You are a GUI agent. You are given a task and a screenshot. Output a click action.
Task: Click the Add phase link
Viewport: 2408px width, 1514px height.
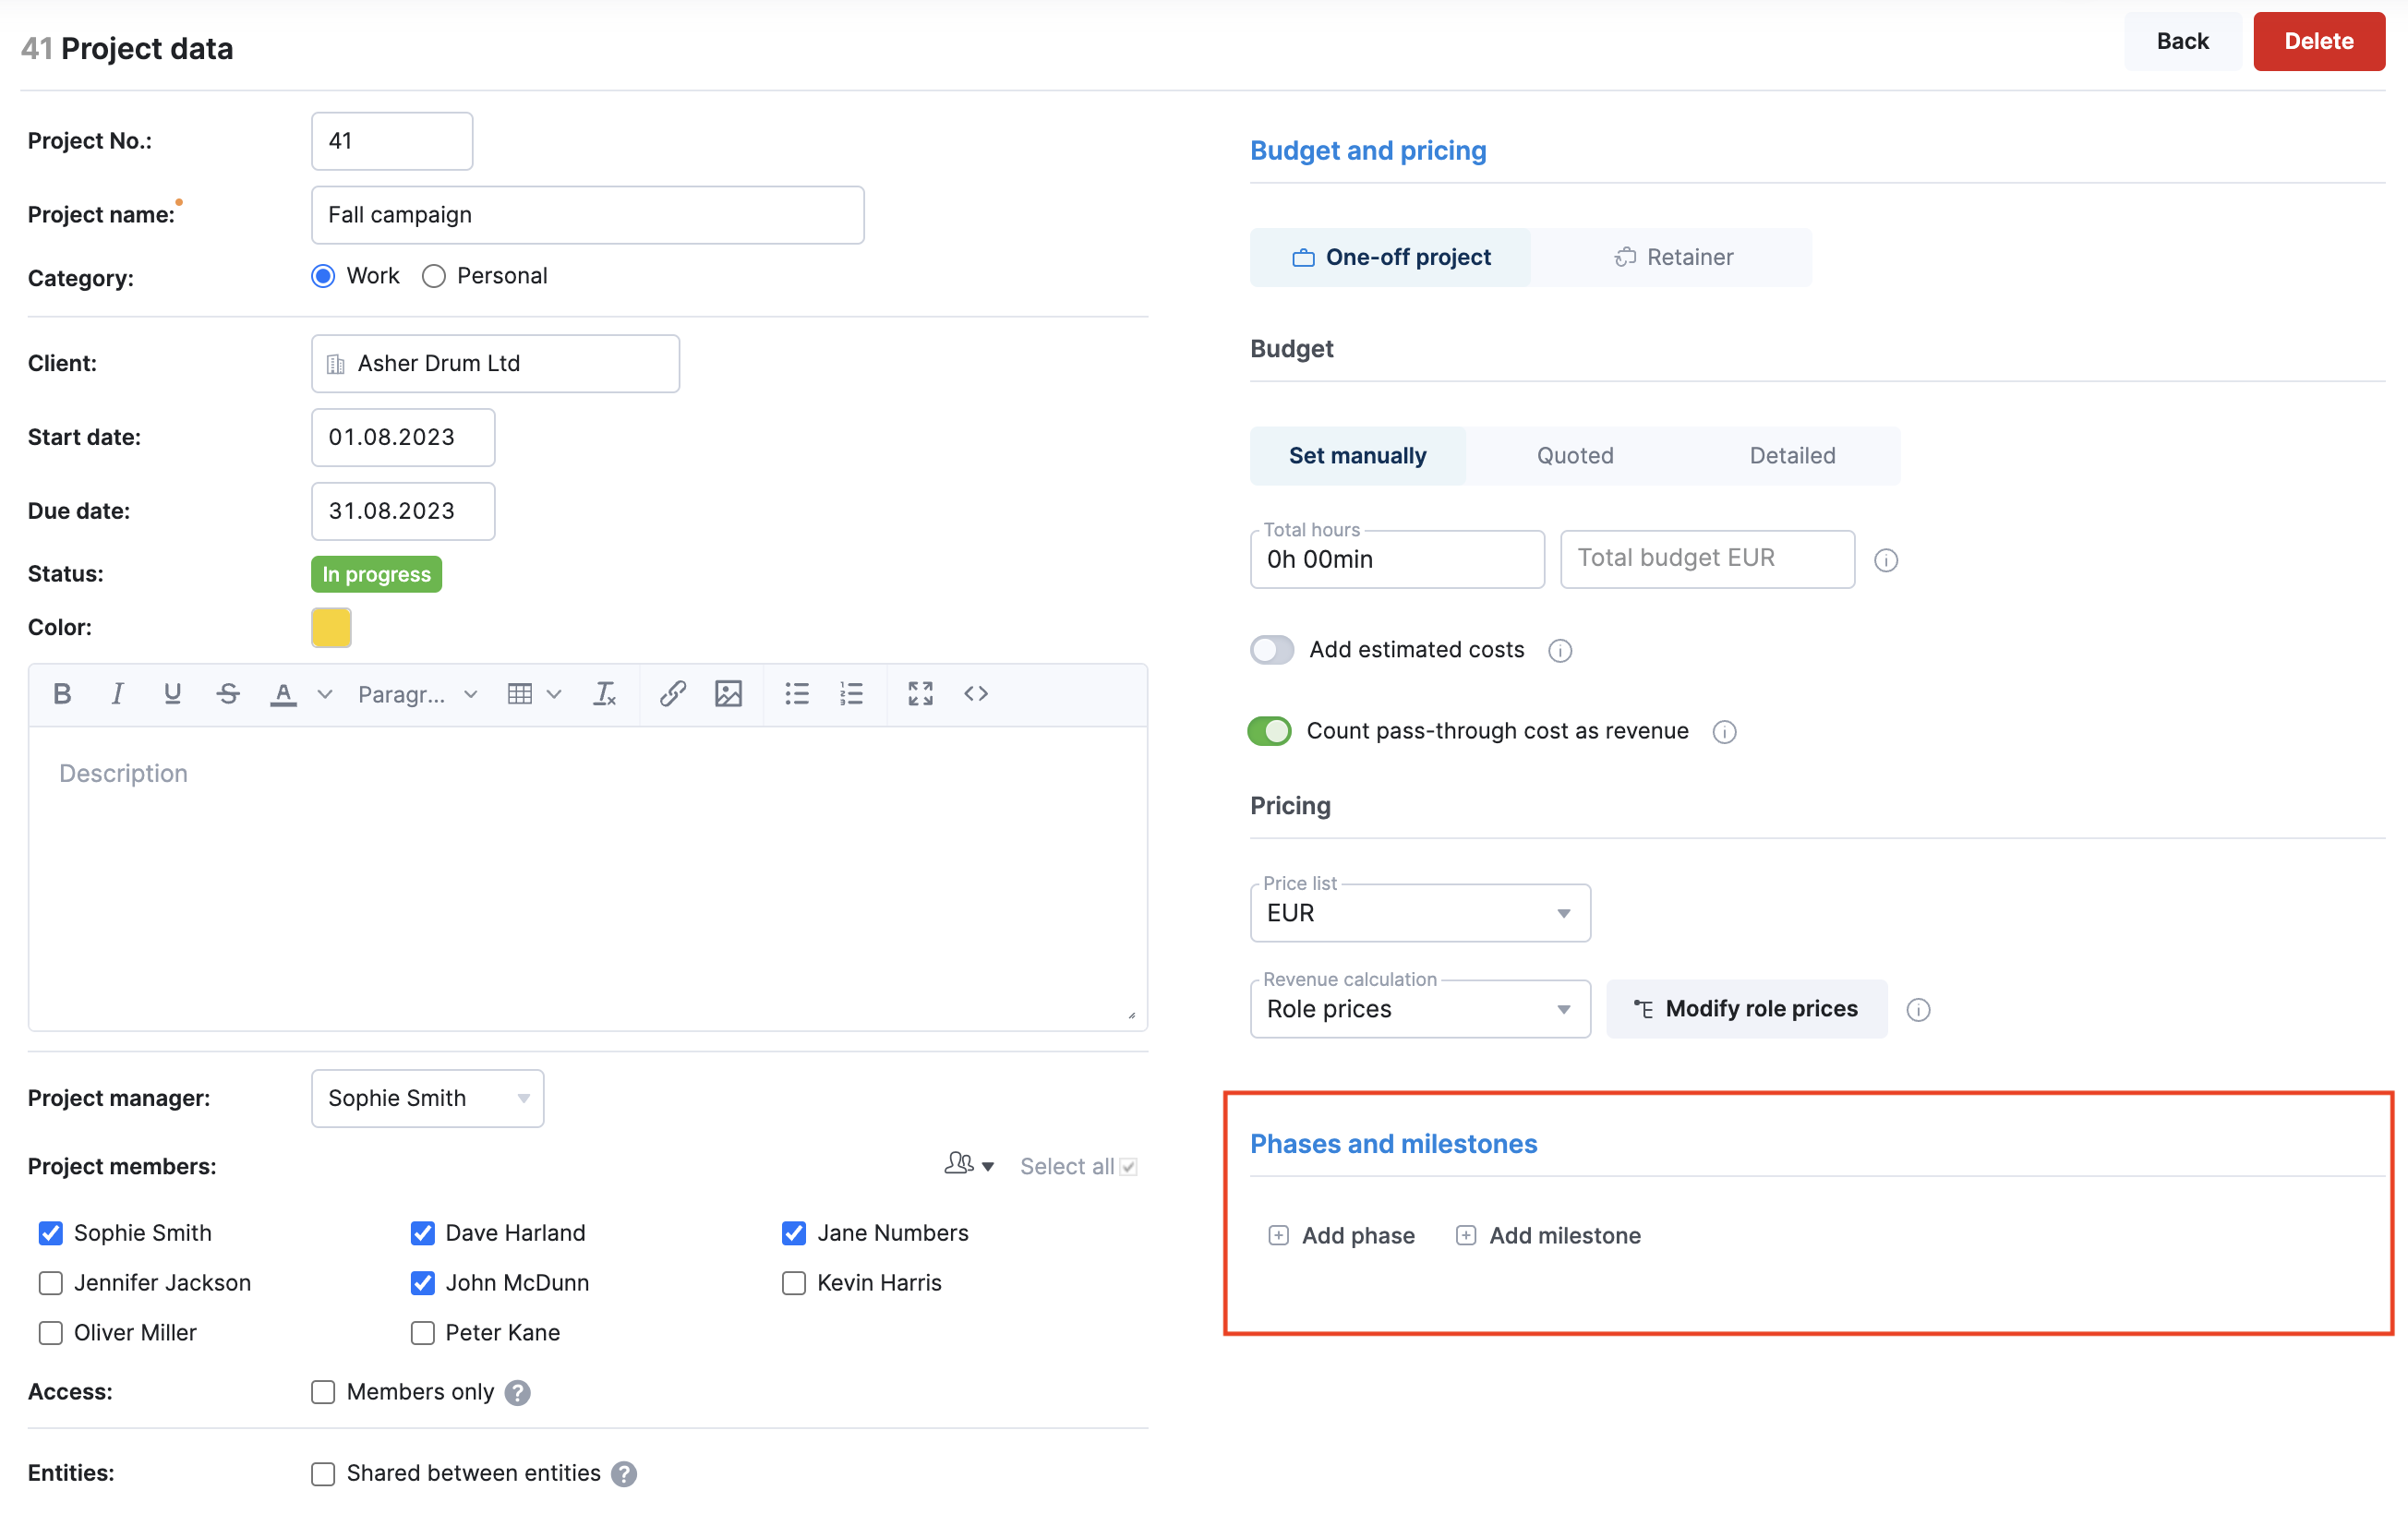(x=1342, y=1235)
